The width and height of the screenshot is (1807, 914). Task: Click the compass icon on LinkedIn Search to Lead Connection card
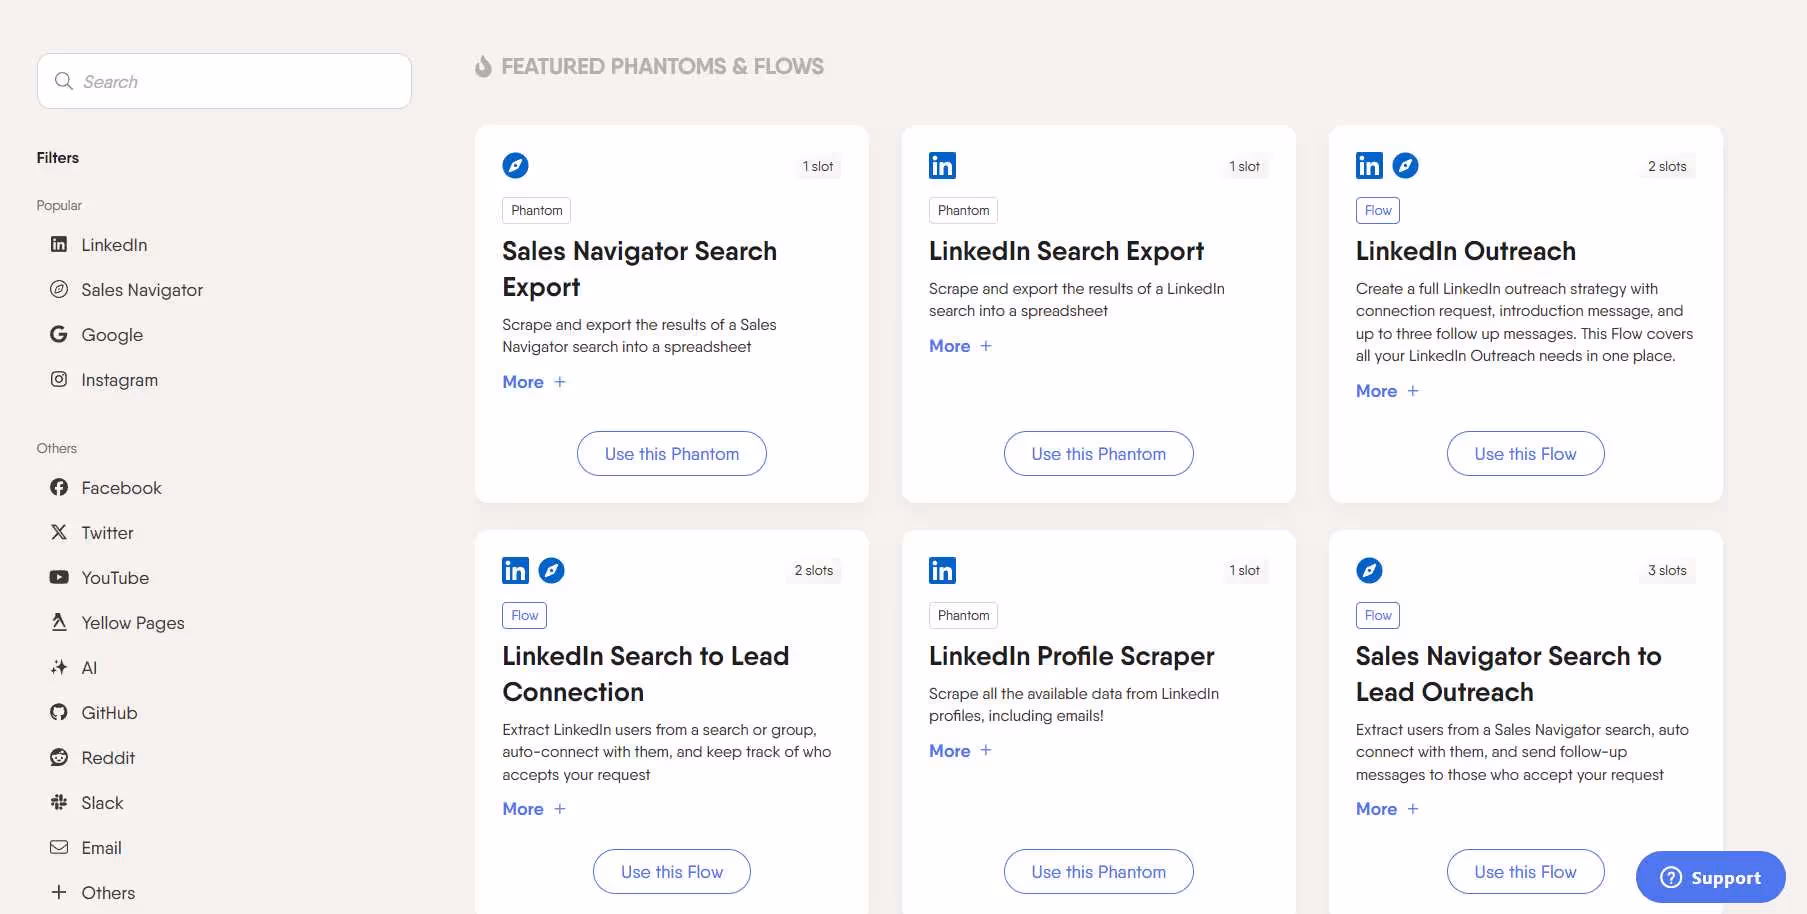pyautogui.click(x=551, y=570)
